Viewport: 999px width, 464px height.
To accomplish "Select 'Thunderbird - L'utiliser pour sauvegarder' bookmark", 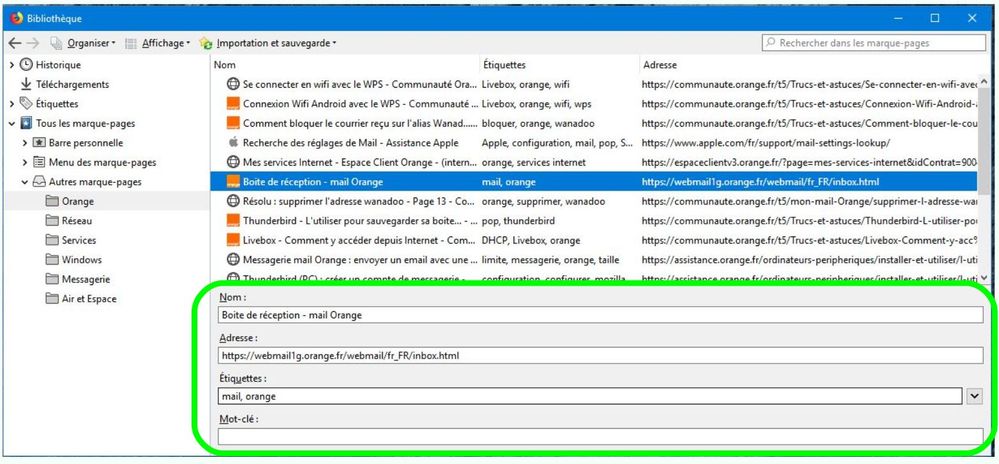I will pos(360,221).
